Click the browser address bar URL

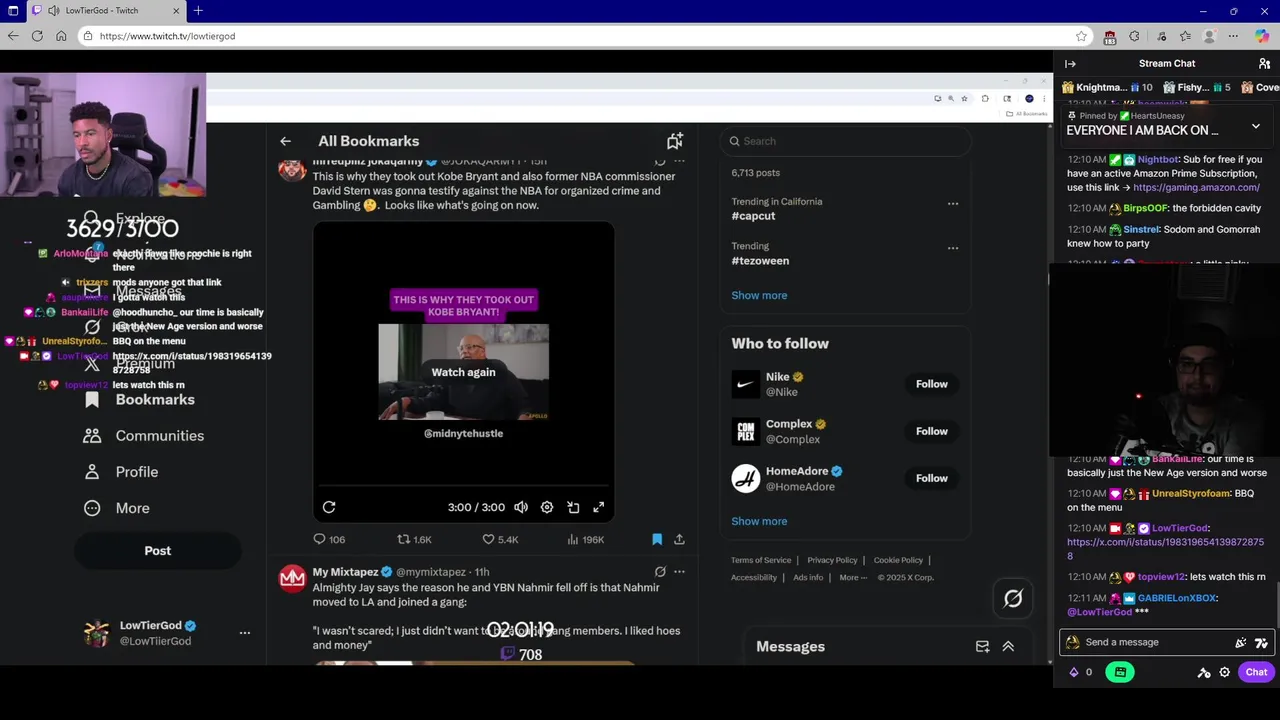(x=167, y=36)
